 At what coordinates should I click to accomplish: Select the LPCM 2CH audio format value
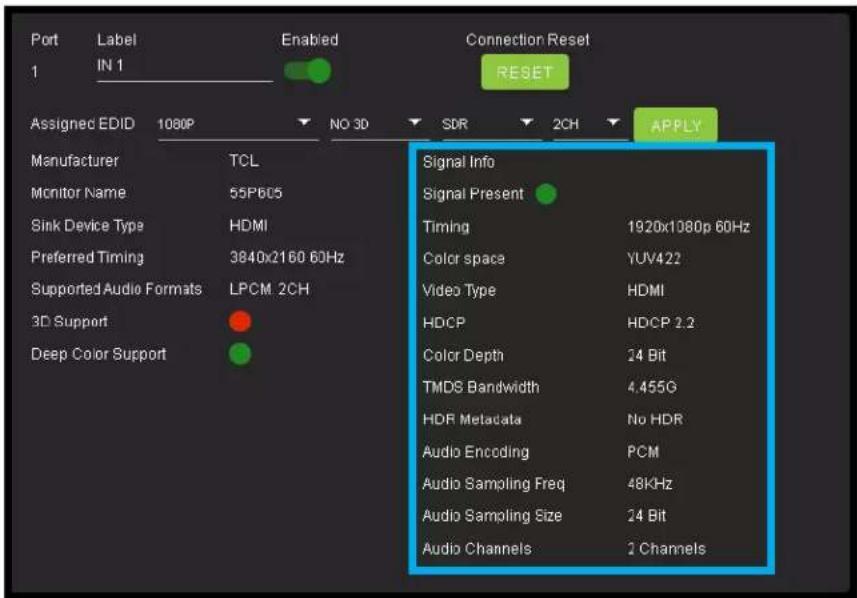269,289
